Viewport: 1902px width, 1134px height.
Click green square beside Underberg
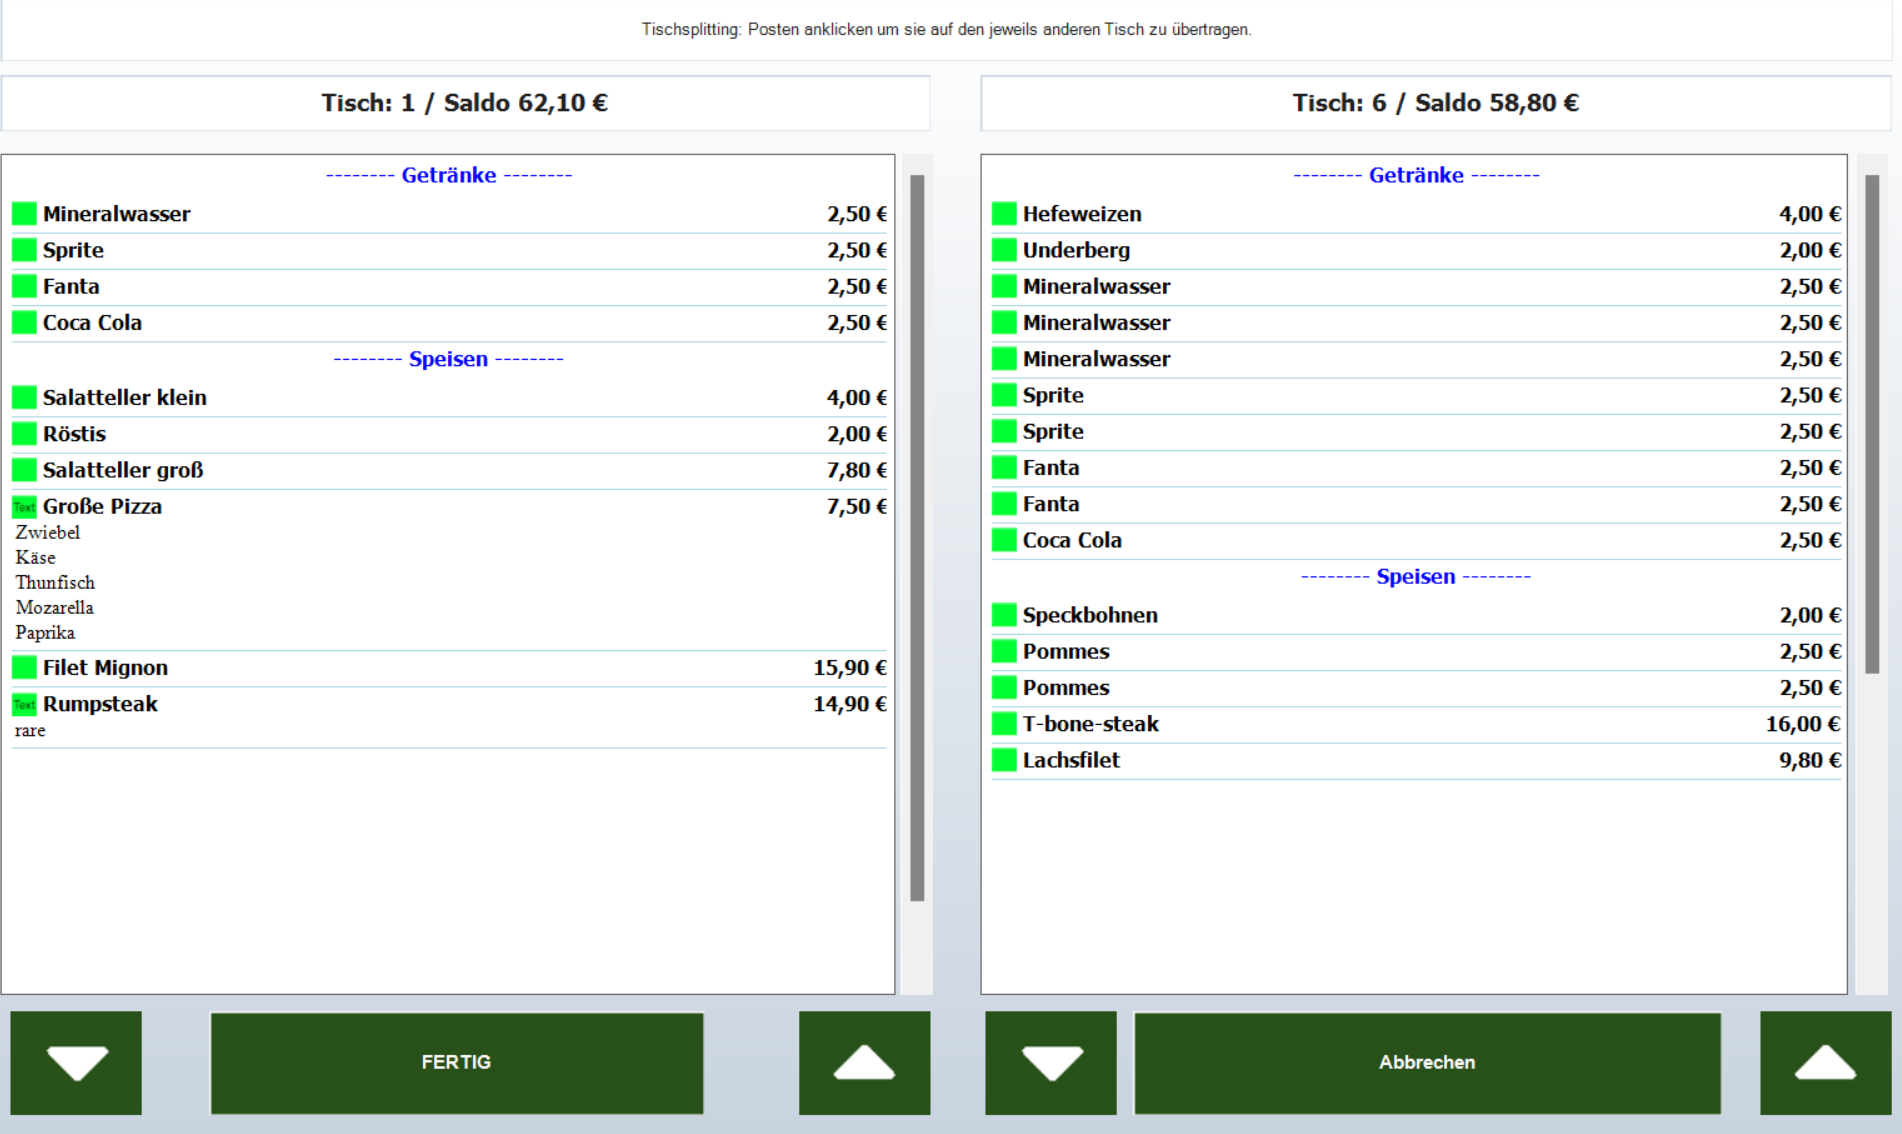tap(1004, 250)
